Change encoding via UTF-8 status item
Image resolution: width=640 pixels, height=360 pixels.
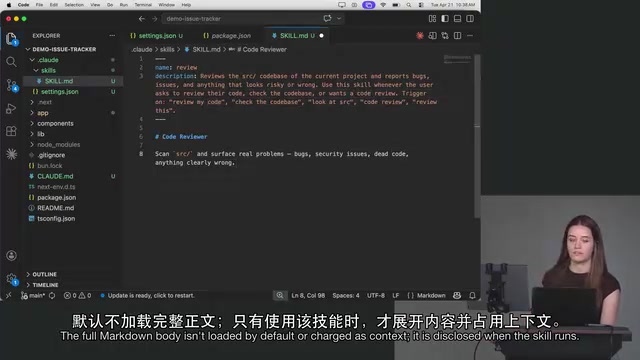[376, 296]
